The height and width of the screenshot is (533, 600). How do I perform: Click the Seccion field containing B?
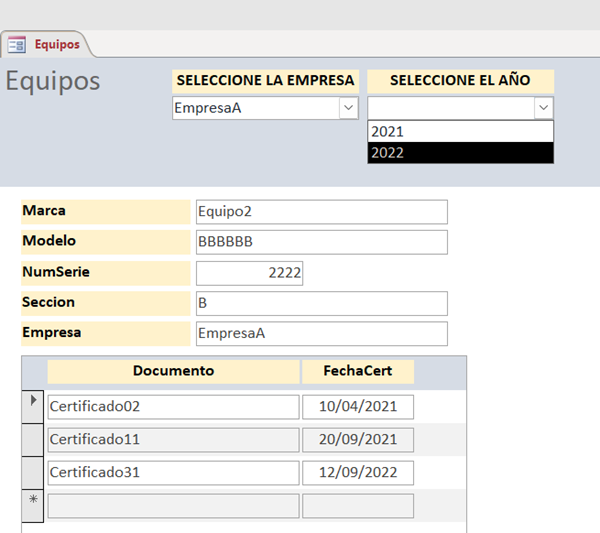pos(322,303)
